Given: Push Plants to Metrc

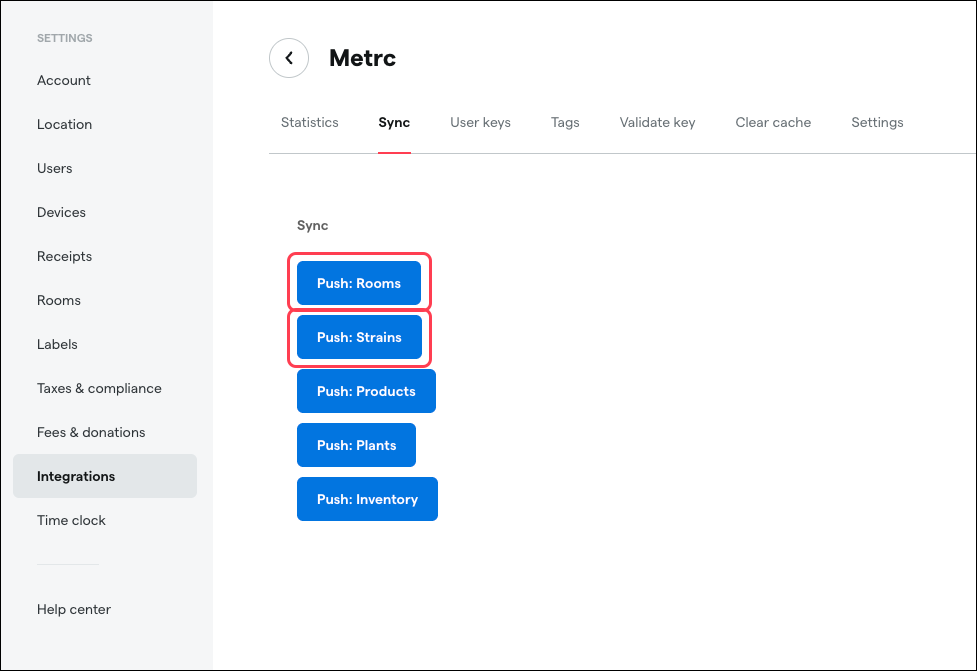Looking at the screenshot, I should click(356, 445).
